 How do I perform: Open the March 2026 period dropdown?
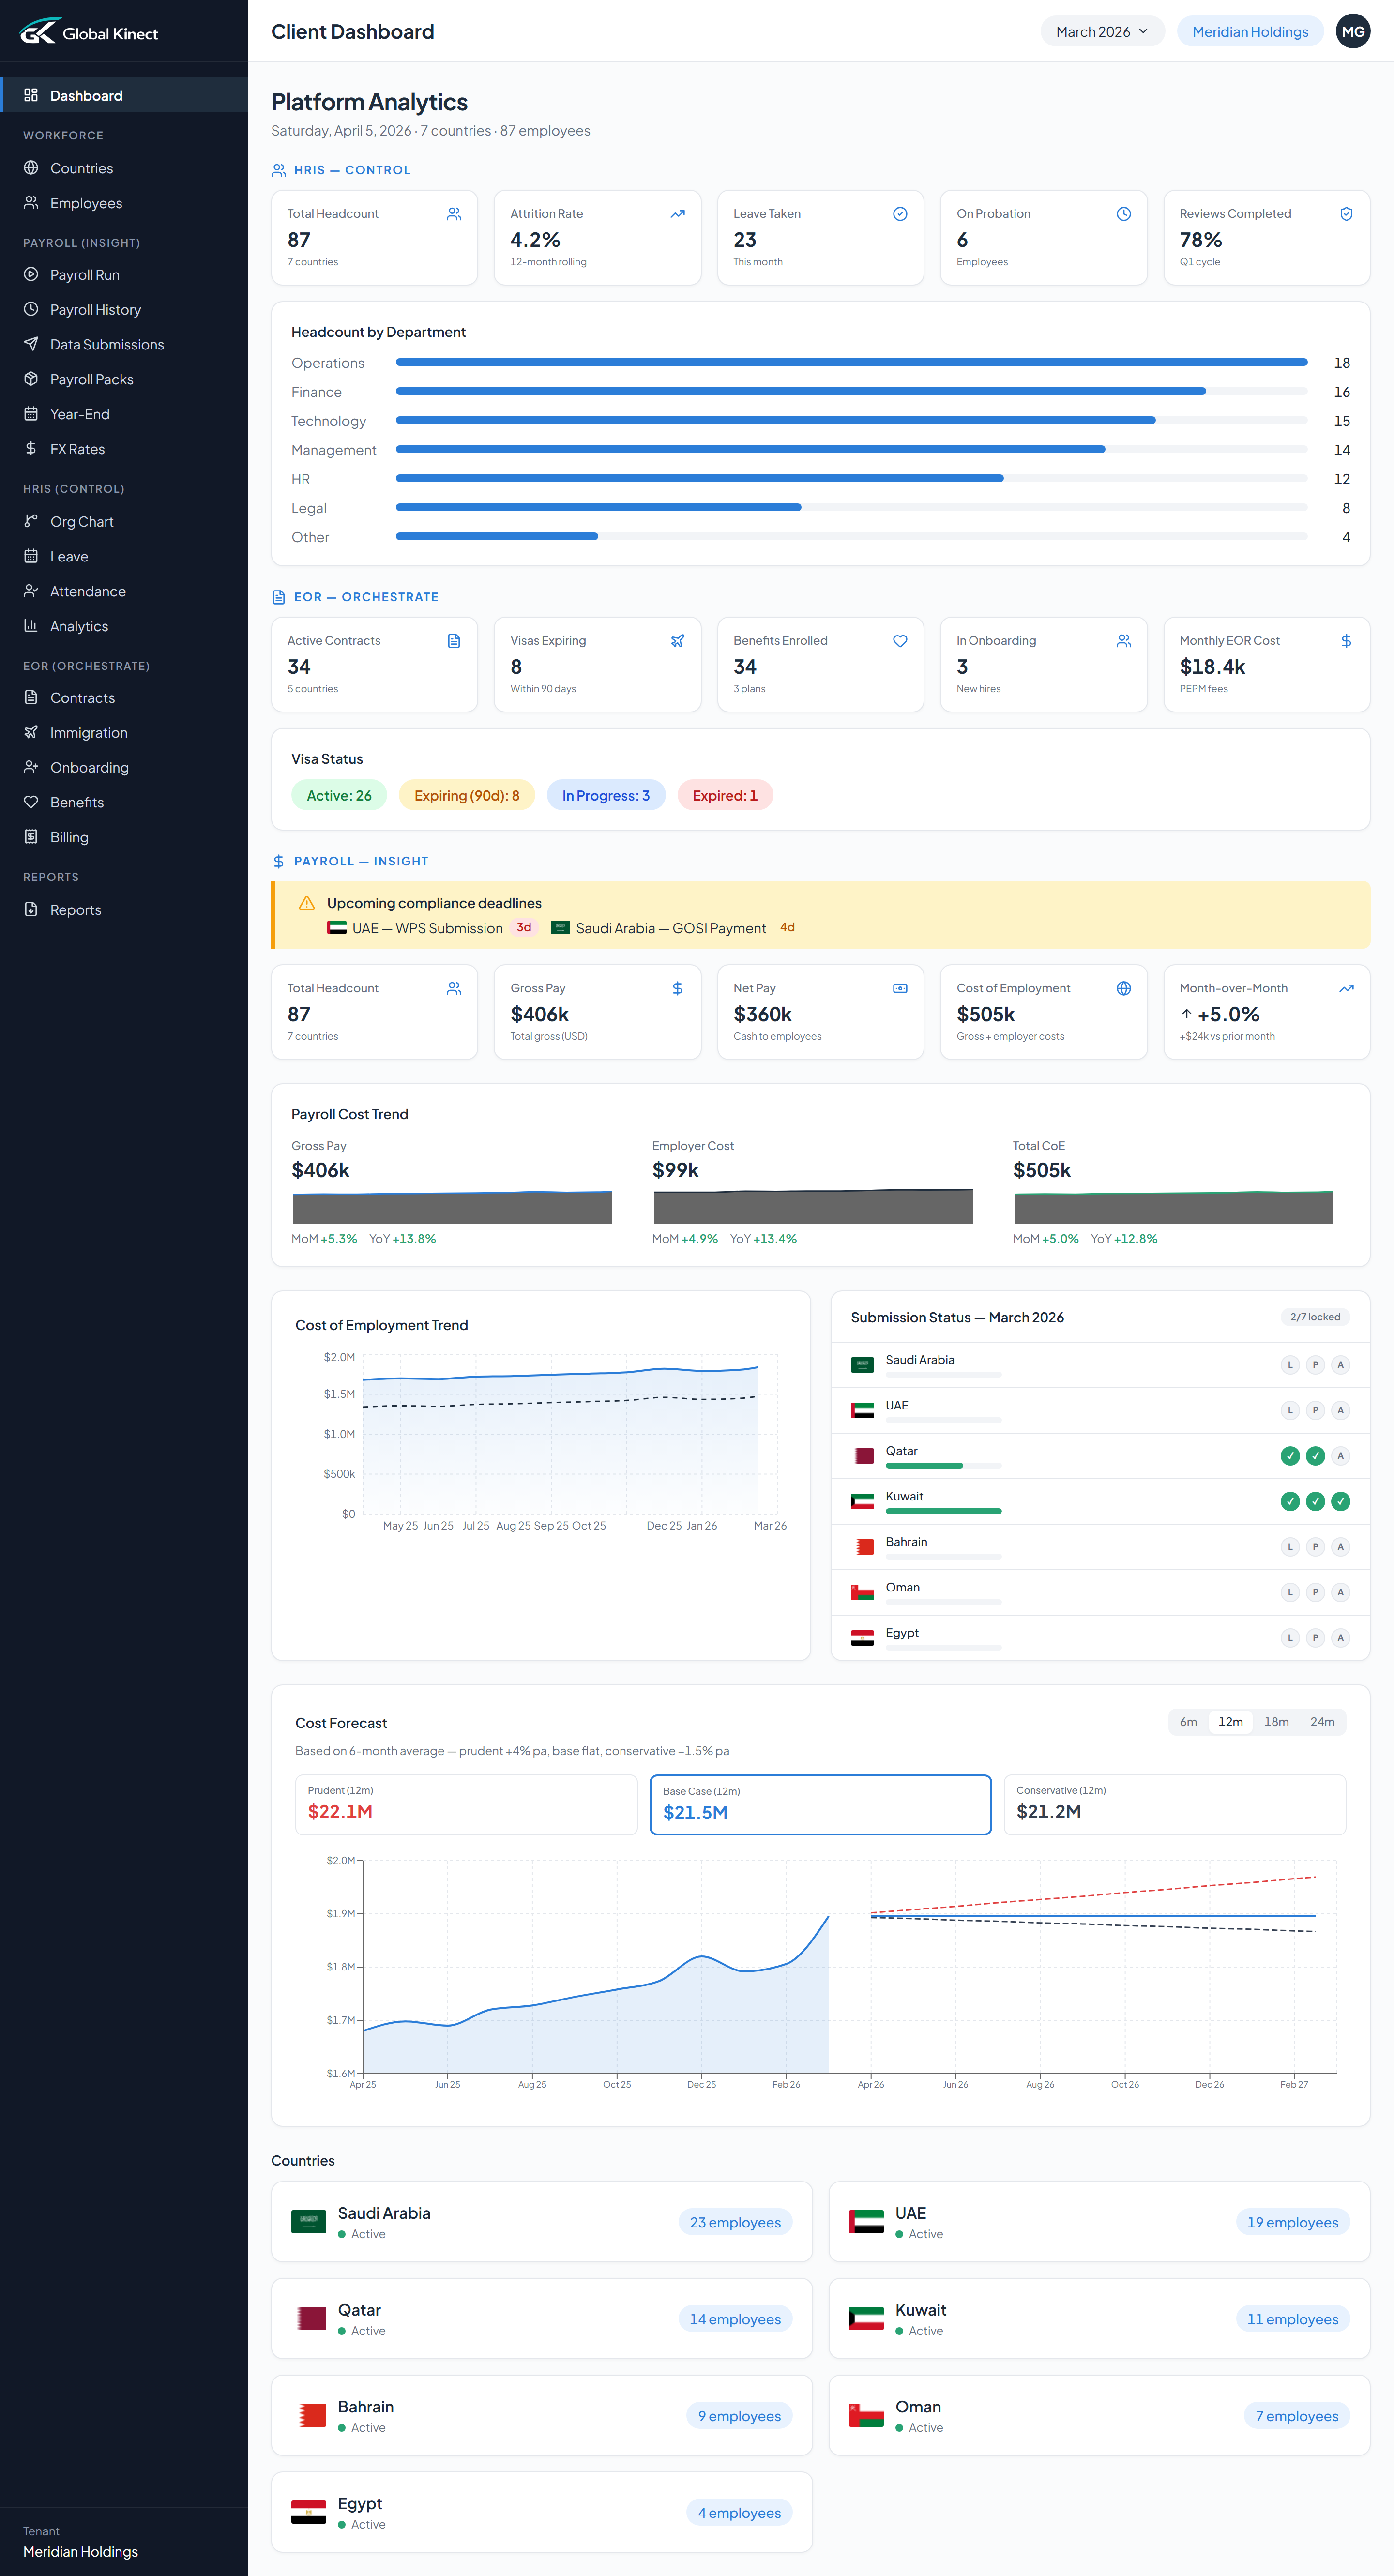tap(1101, 31)
